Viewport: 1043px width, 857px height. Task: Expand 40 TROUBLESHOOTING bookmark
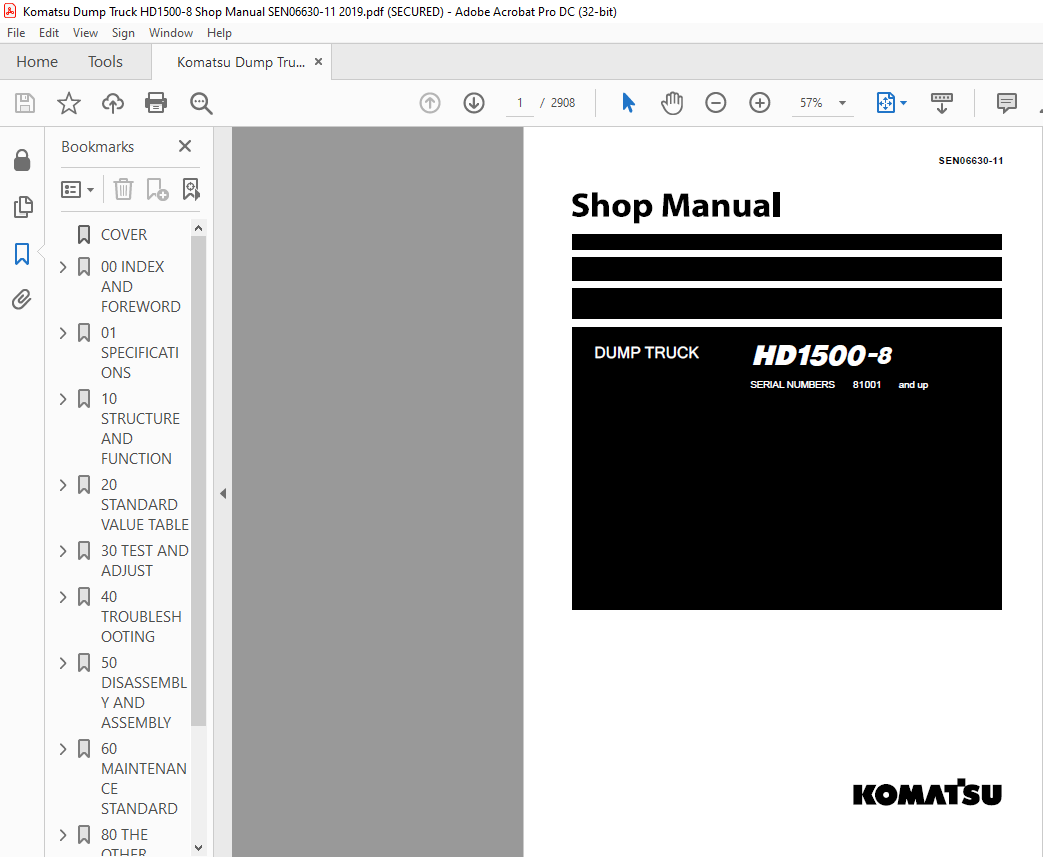click(63, 597)
